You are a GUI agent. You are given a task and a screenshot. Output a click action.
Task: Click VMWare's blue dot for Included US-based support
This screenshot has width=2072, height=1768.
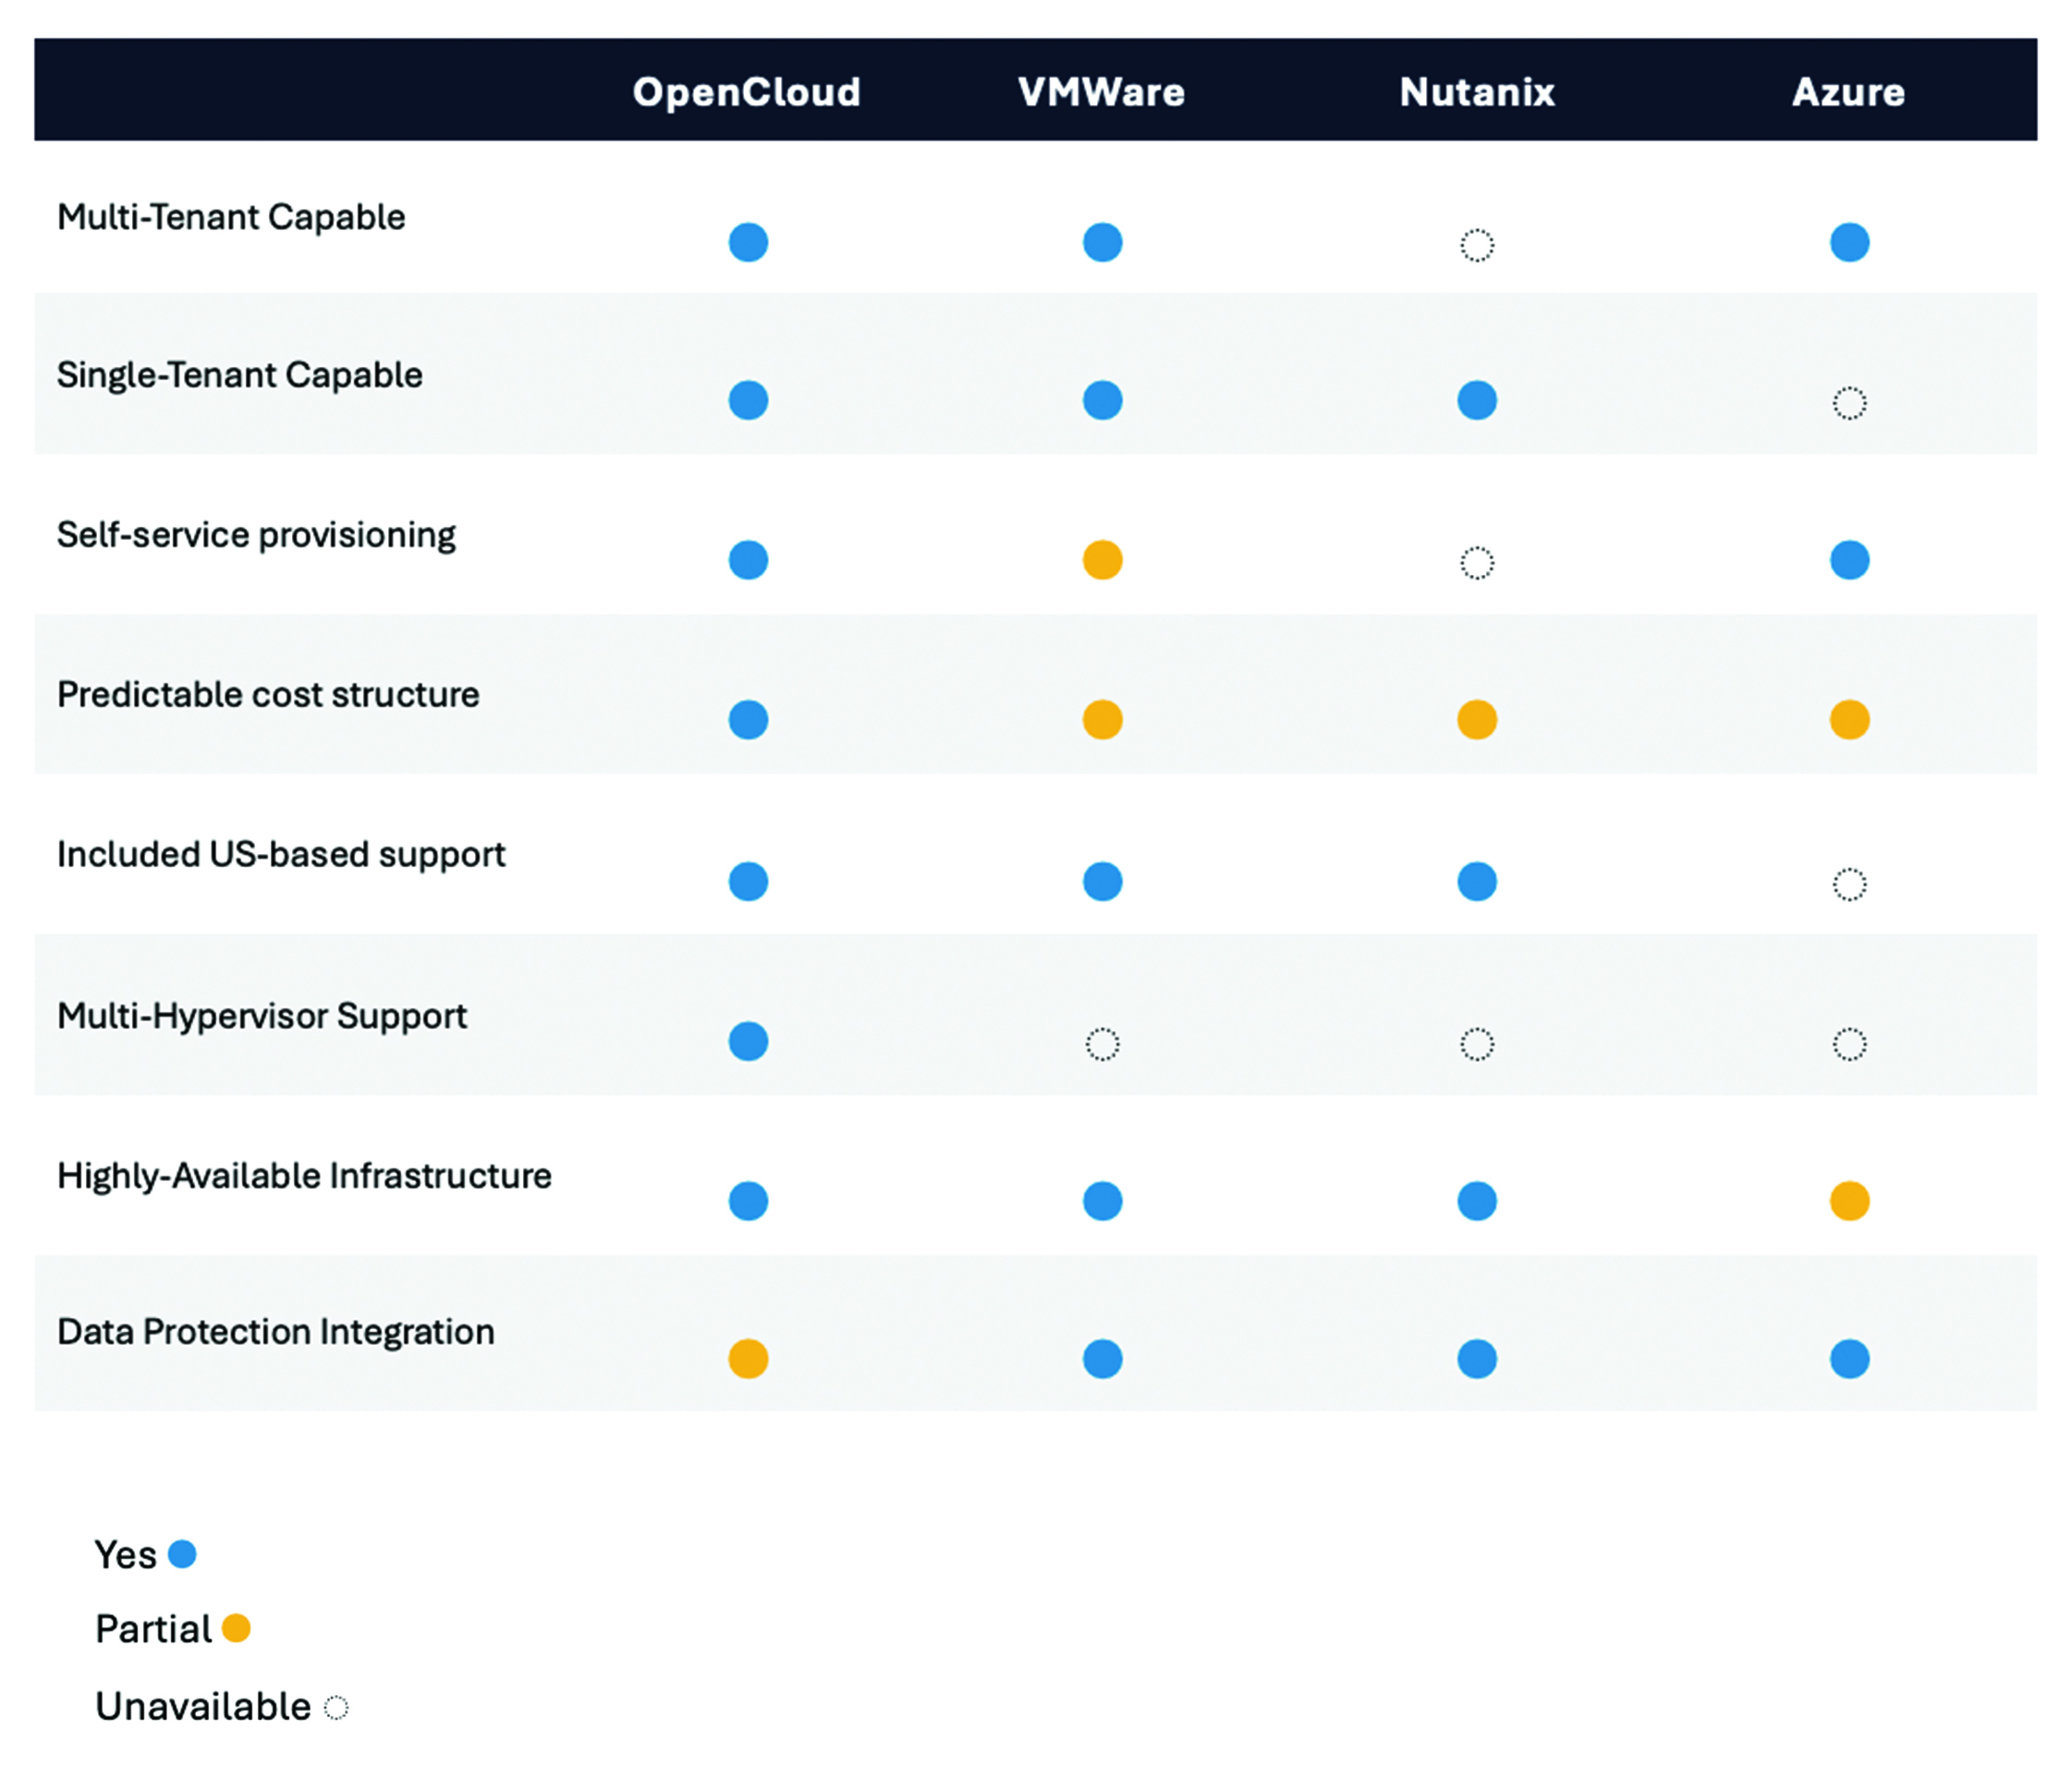(1102, 881)
